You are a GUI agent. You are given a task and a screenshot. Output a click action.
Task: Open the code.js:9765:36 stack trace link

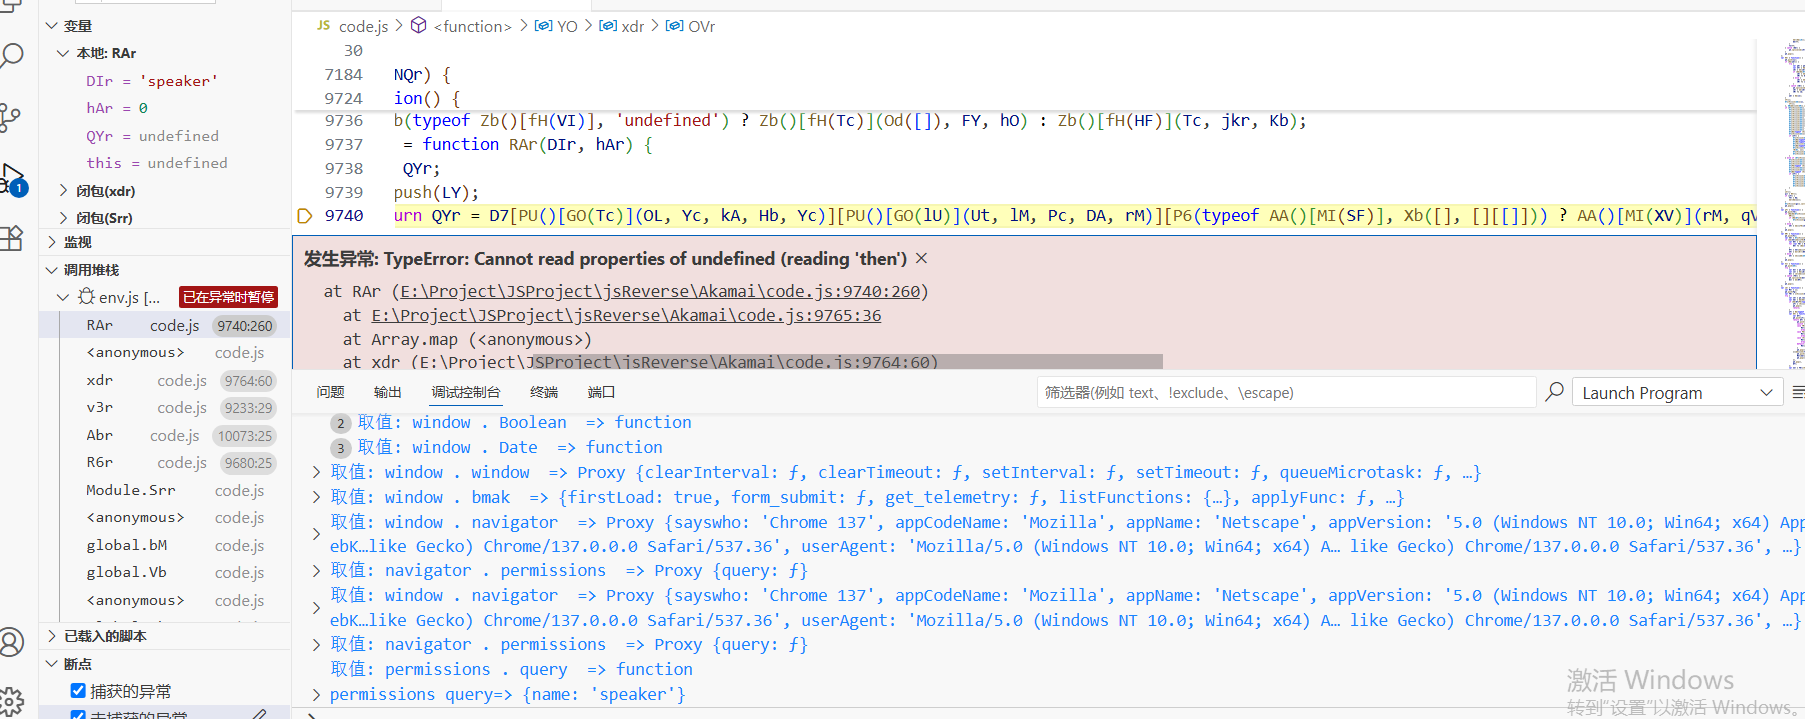coord(626,316)
